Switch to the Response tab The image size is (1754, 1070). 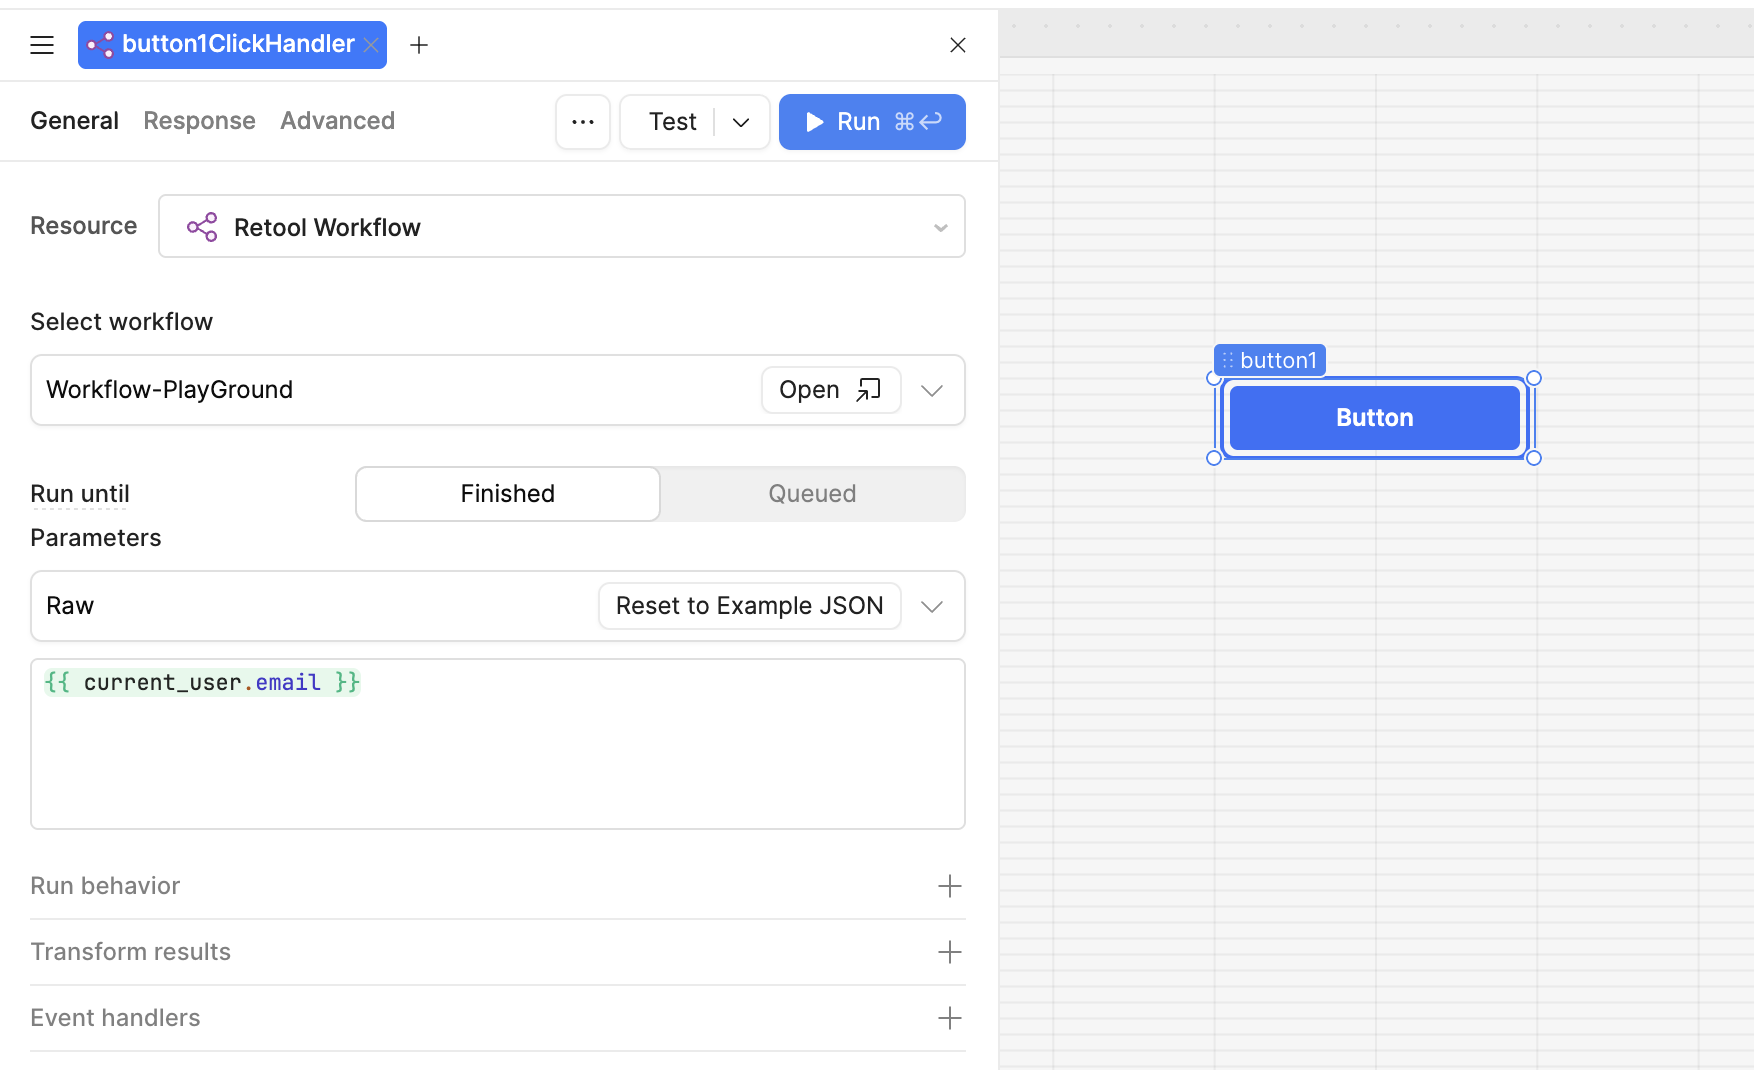[199, 121]
